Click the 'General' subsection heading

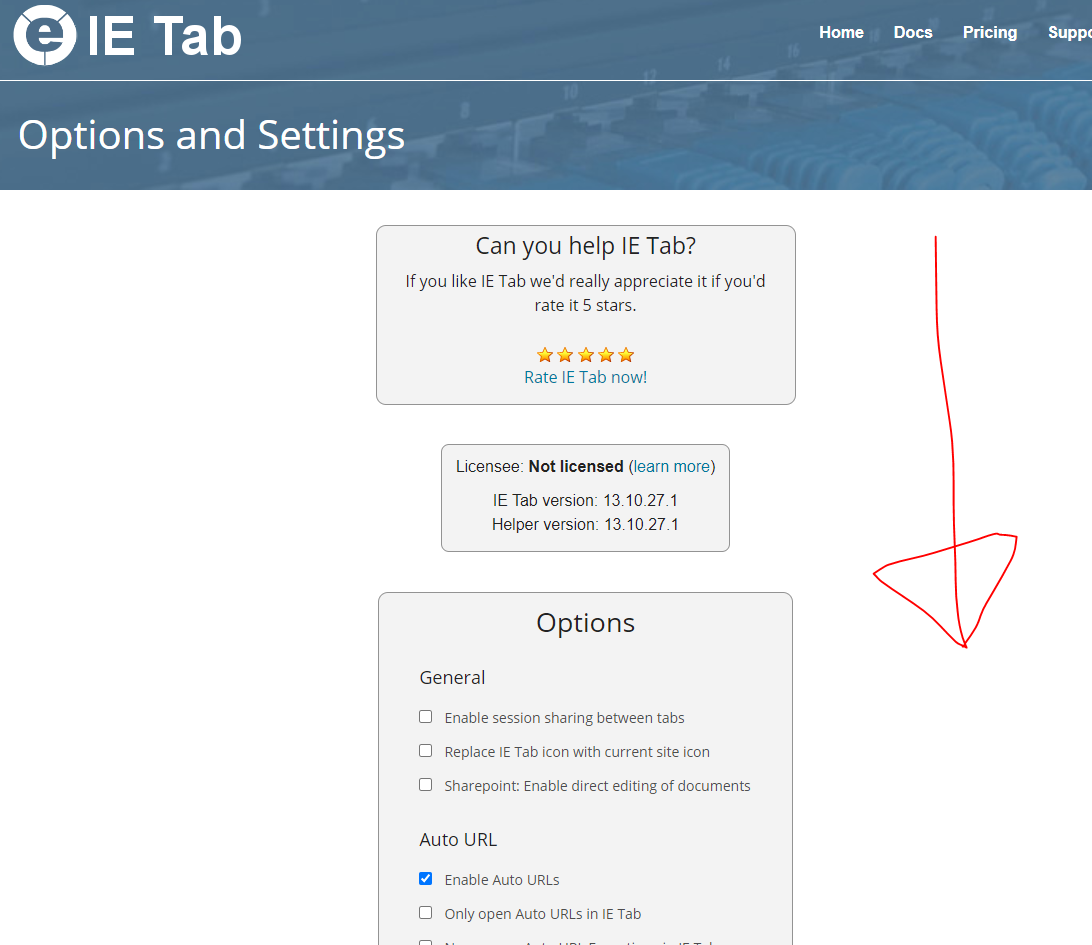(x=452, y=678)
